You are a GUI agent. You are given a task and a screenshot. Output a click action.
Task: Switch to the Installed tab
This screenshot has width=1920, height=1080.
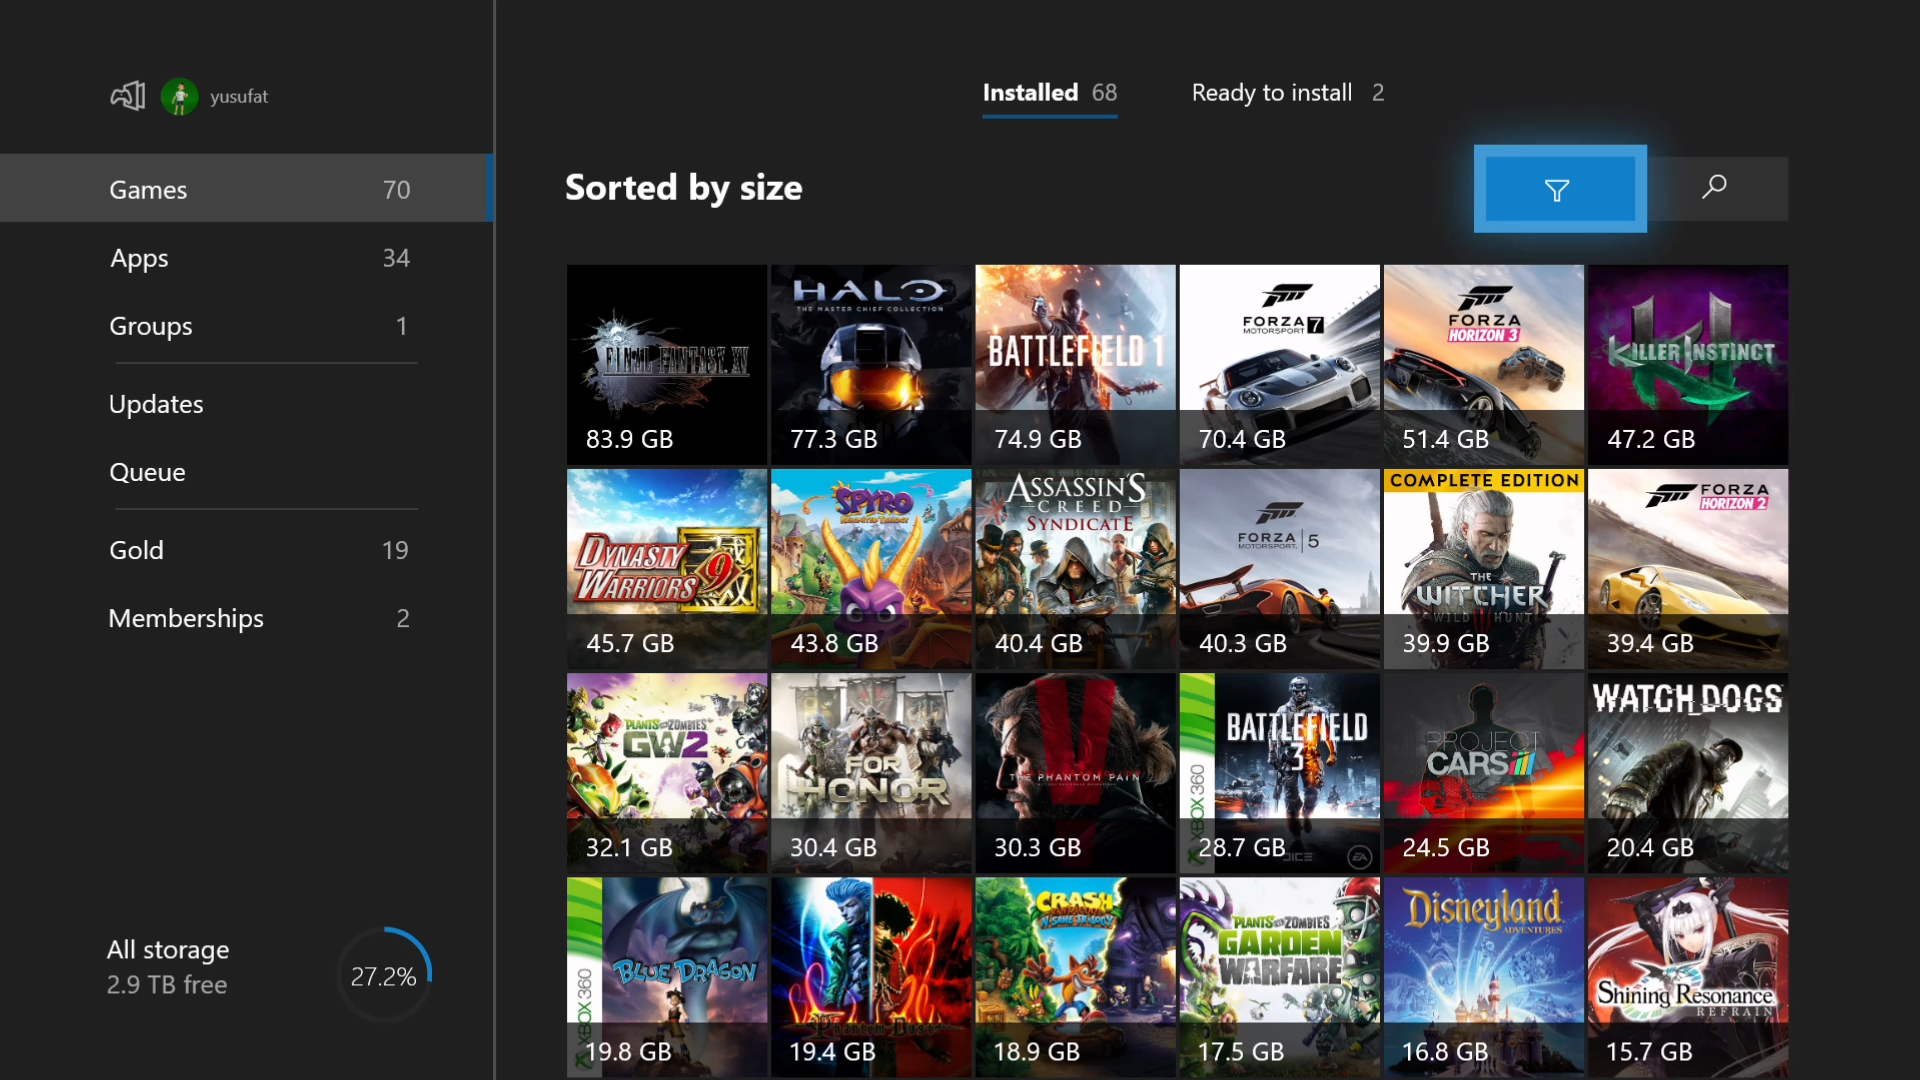click(1050, 93)
